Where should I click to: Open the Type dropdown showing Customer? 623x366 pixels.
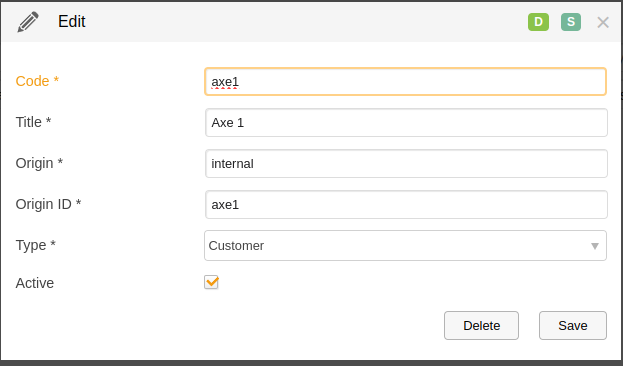tap(405, 246)
